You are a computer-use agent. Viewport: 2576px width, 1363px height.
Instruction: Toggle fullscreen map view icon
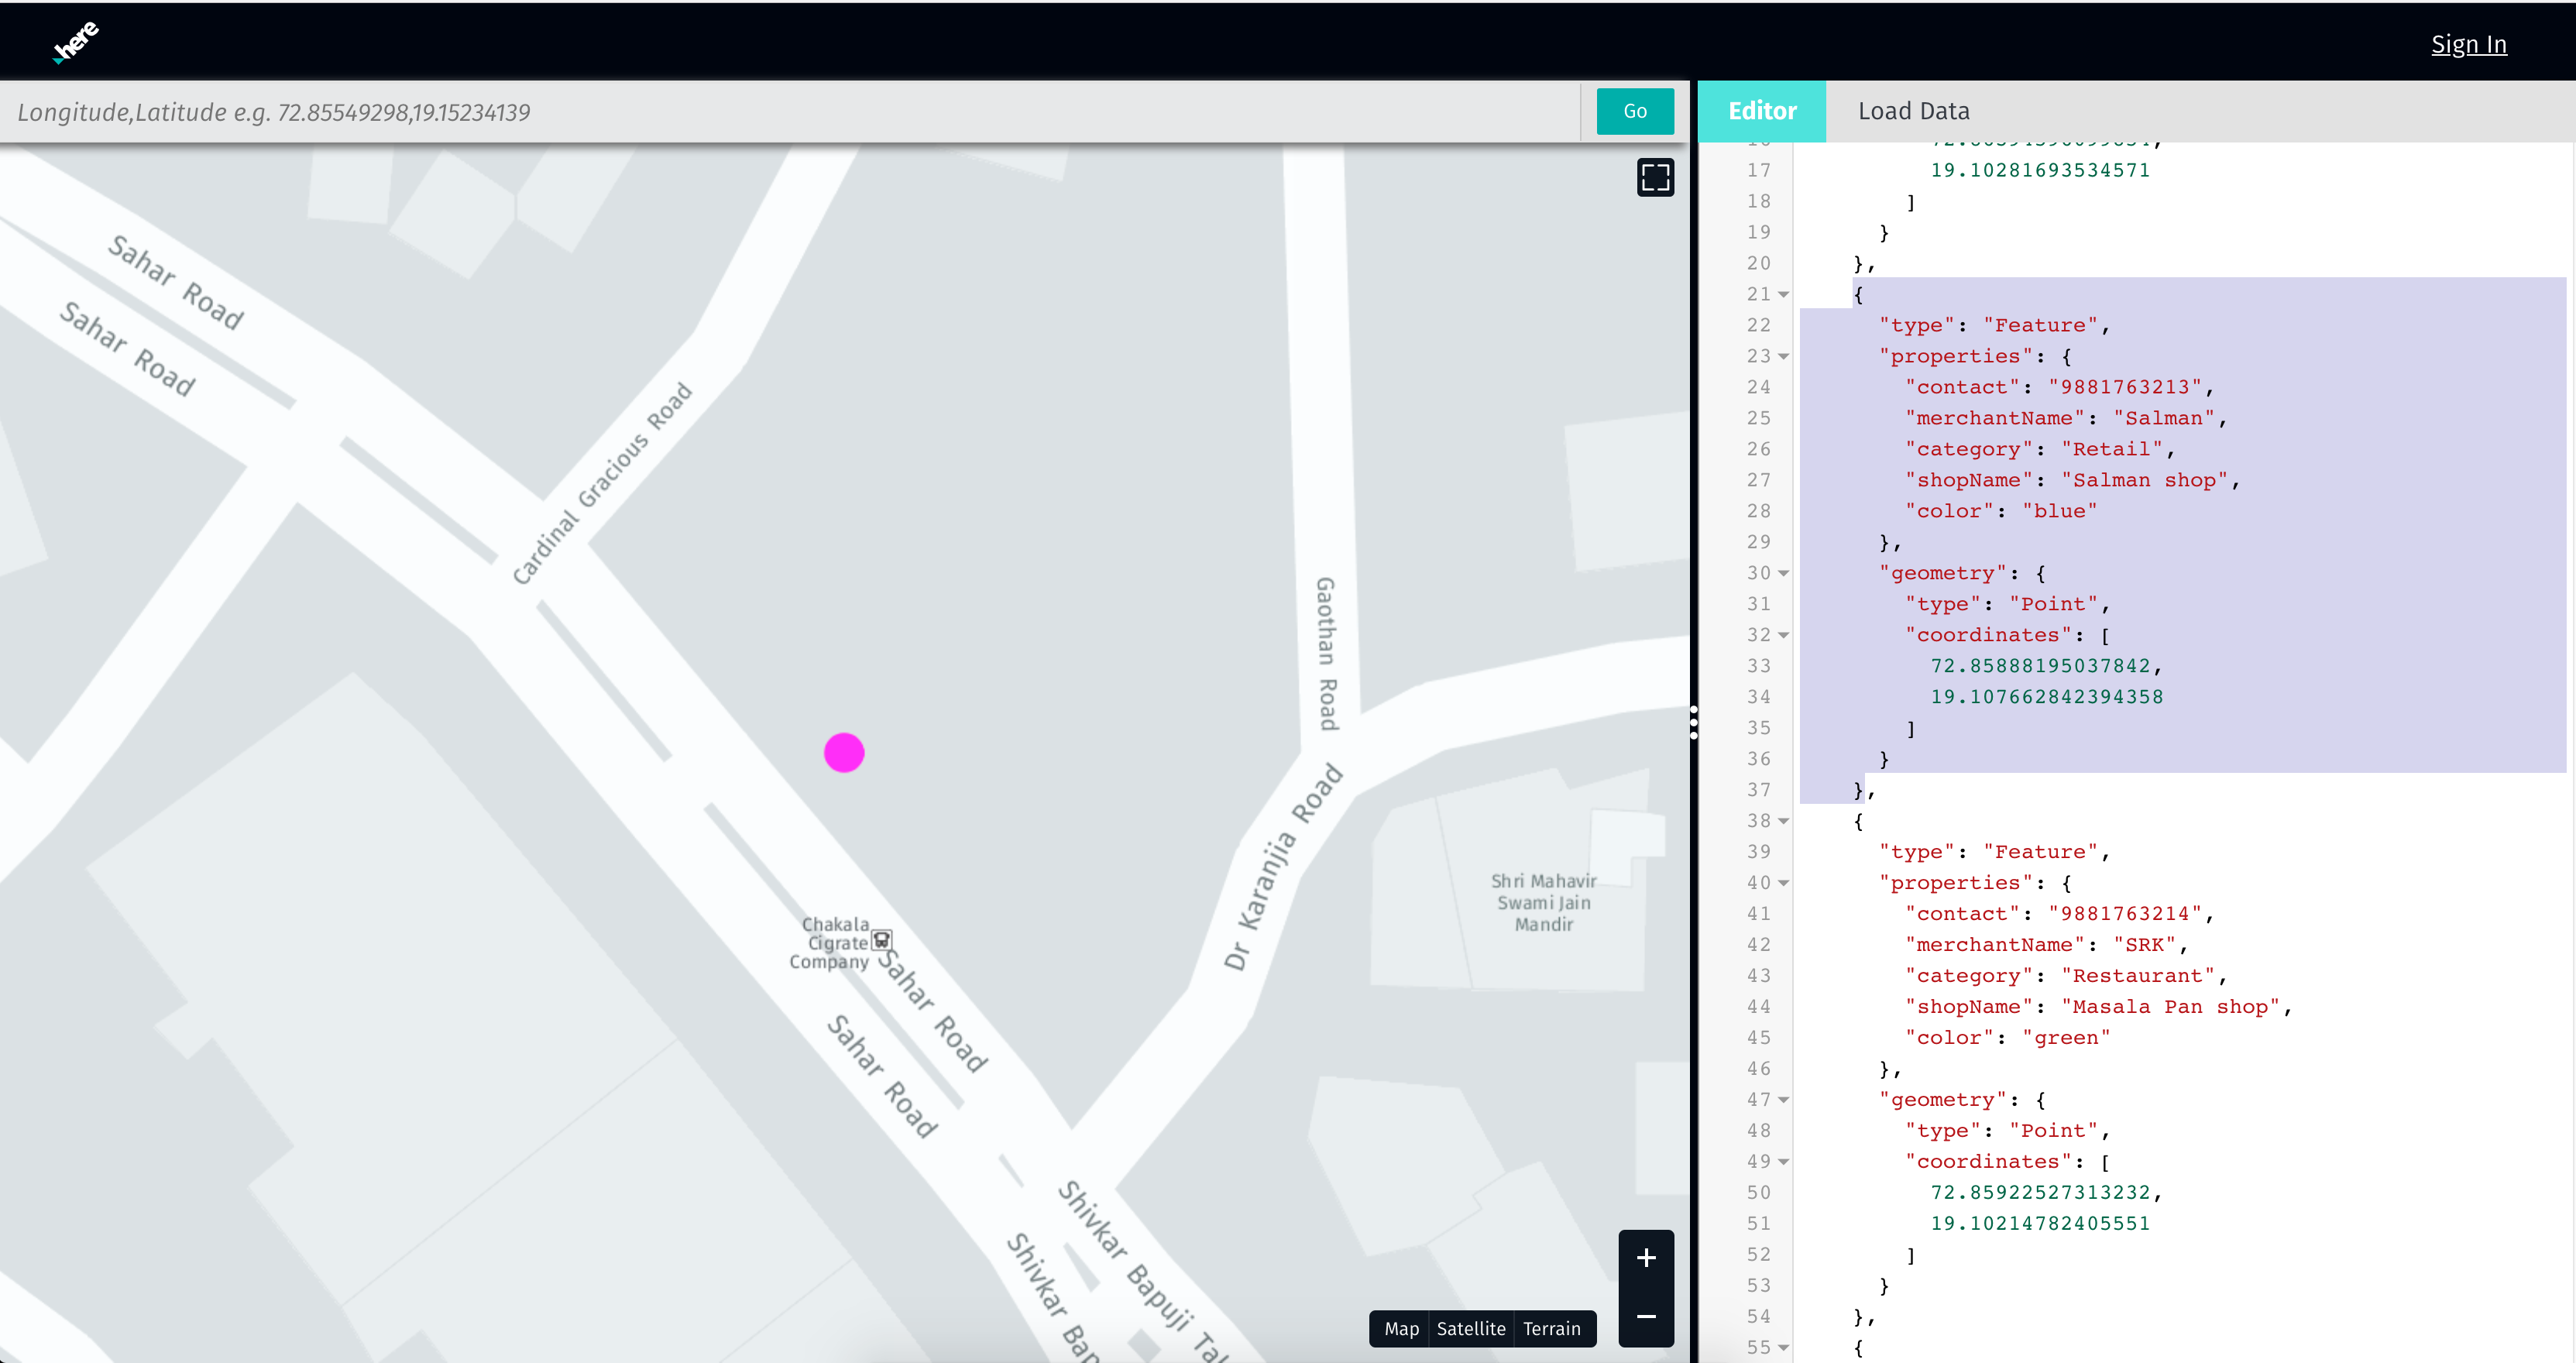click(1655, 178)
